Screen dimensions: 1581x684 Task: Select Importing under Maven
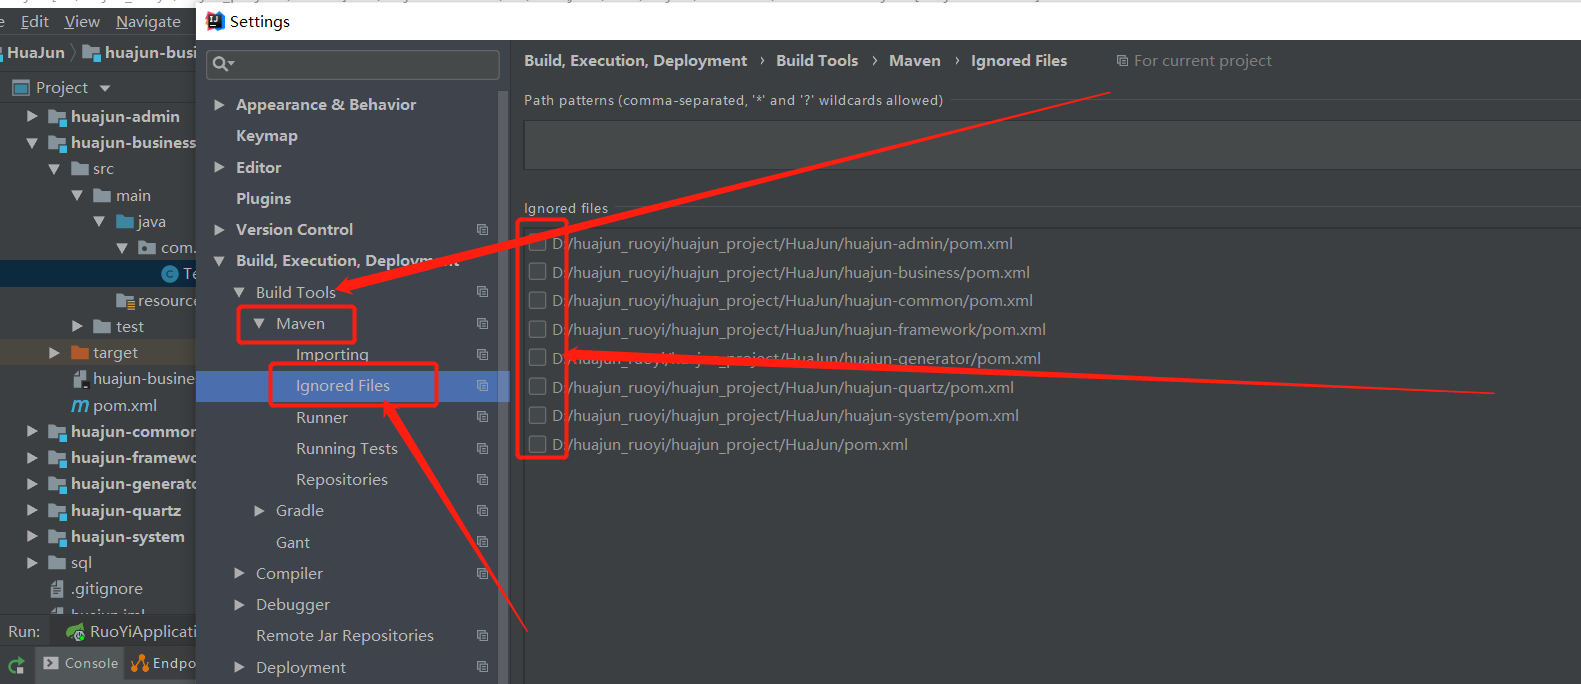332,355
